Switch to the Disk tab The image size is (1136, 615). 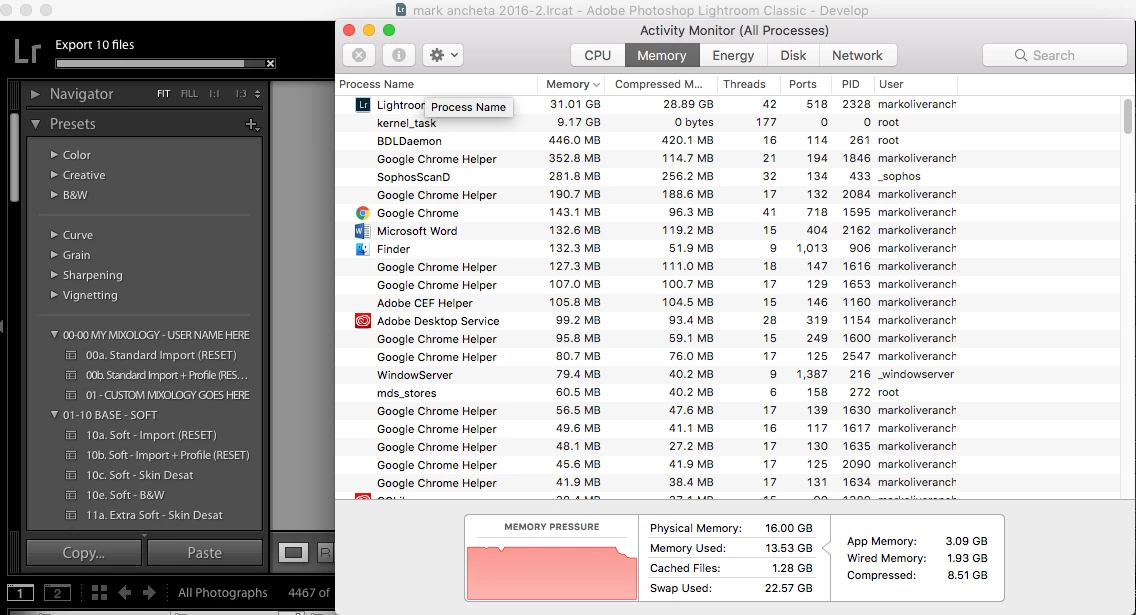click(793, 55)
